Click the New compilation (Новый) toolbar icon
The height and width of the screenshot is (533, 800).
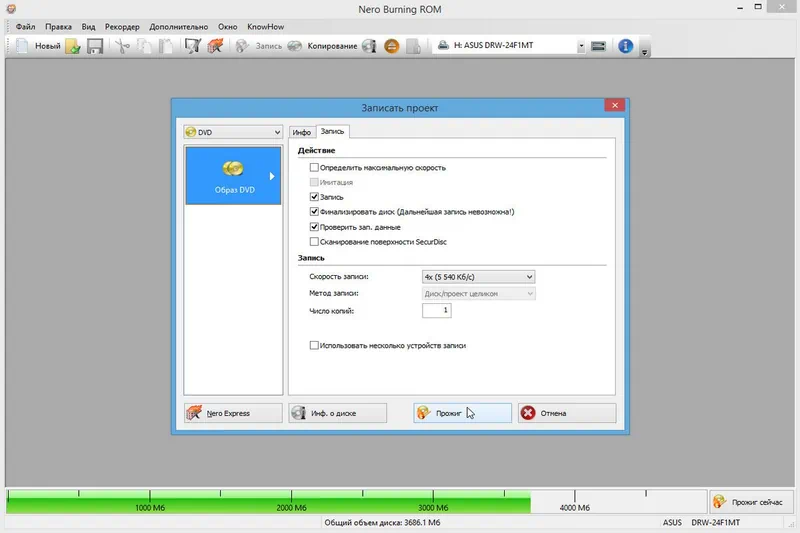point(38,46)
